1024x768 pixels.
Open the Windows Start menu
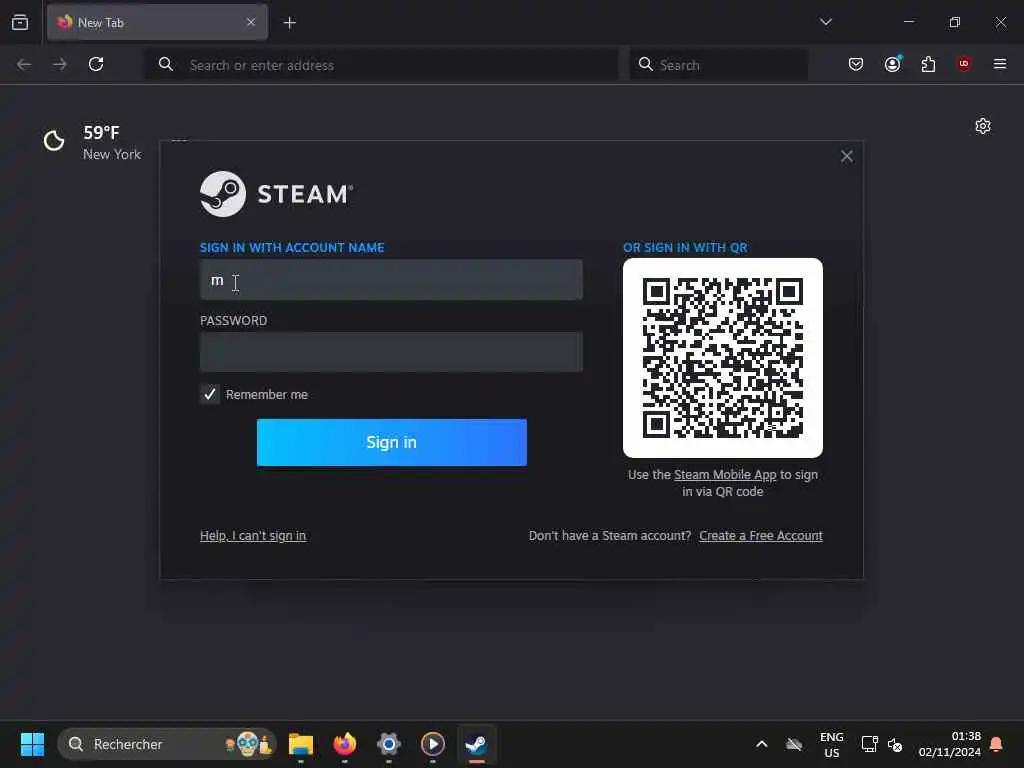[x=32, y=744]
